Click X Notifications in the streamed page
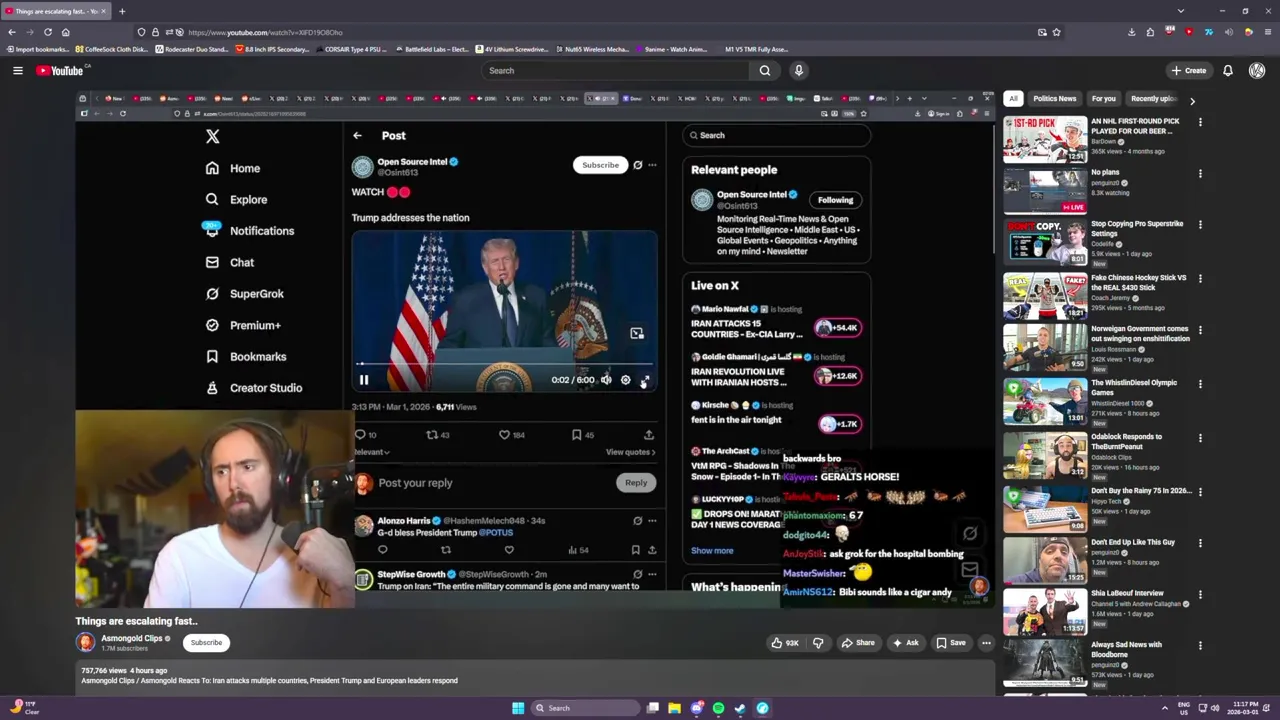The height and width of the screenshot is (720, 1280). 249,231
